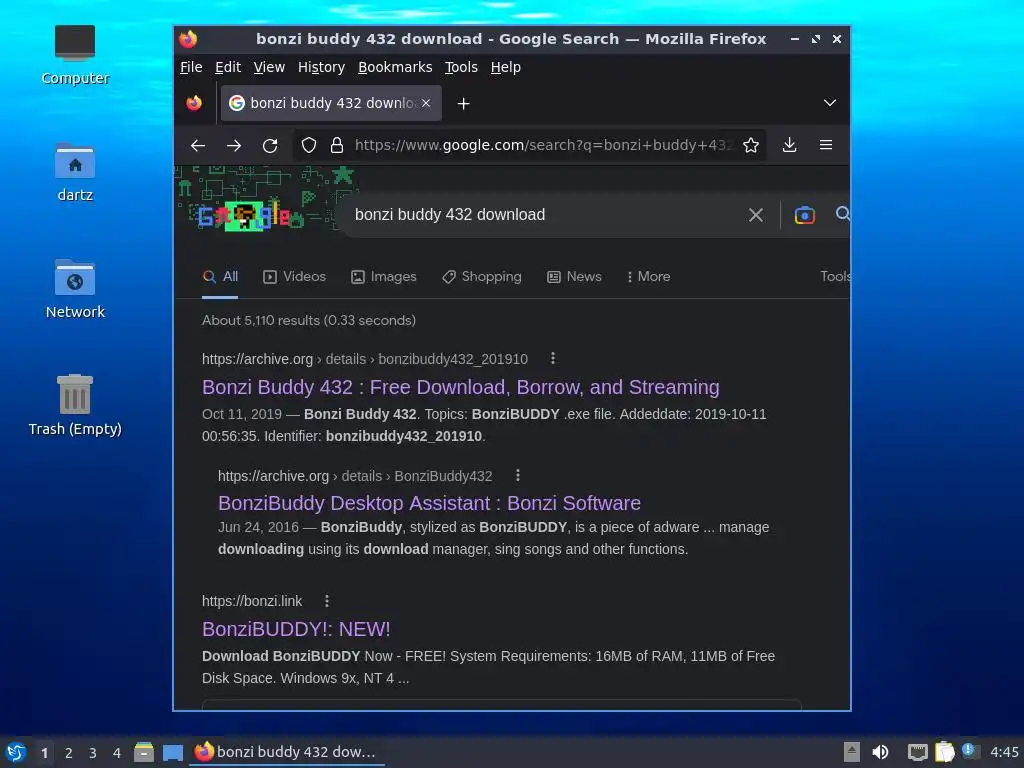Show desktop via taskbar icon
This screenshot has width=1024, height=768.
tap(172, 752)
